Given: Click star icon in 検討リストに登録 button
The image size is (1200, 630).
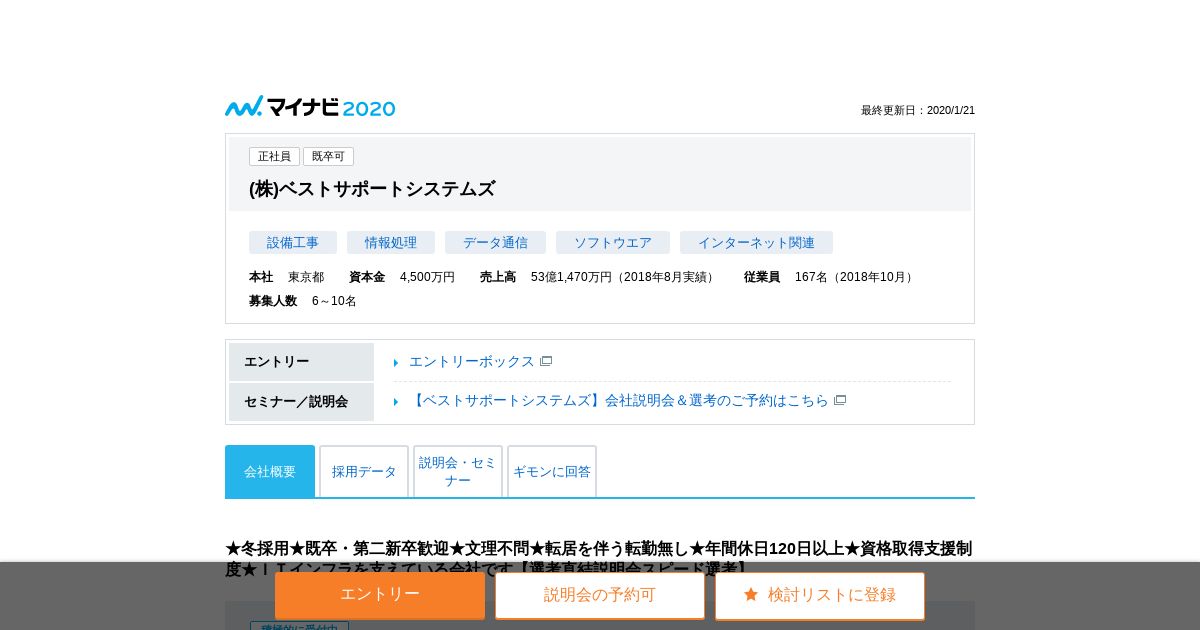Looking at the screenshot, I should pyautogui.click(x=751, y=594).
